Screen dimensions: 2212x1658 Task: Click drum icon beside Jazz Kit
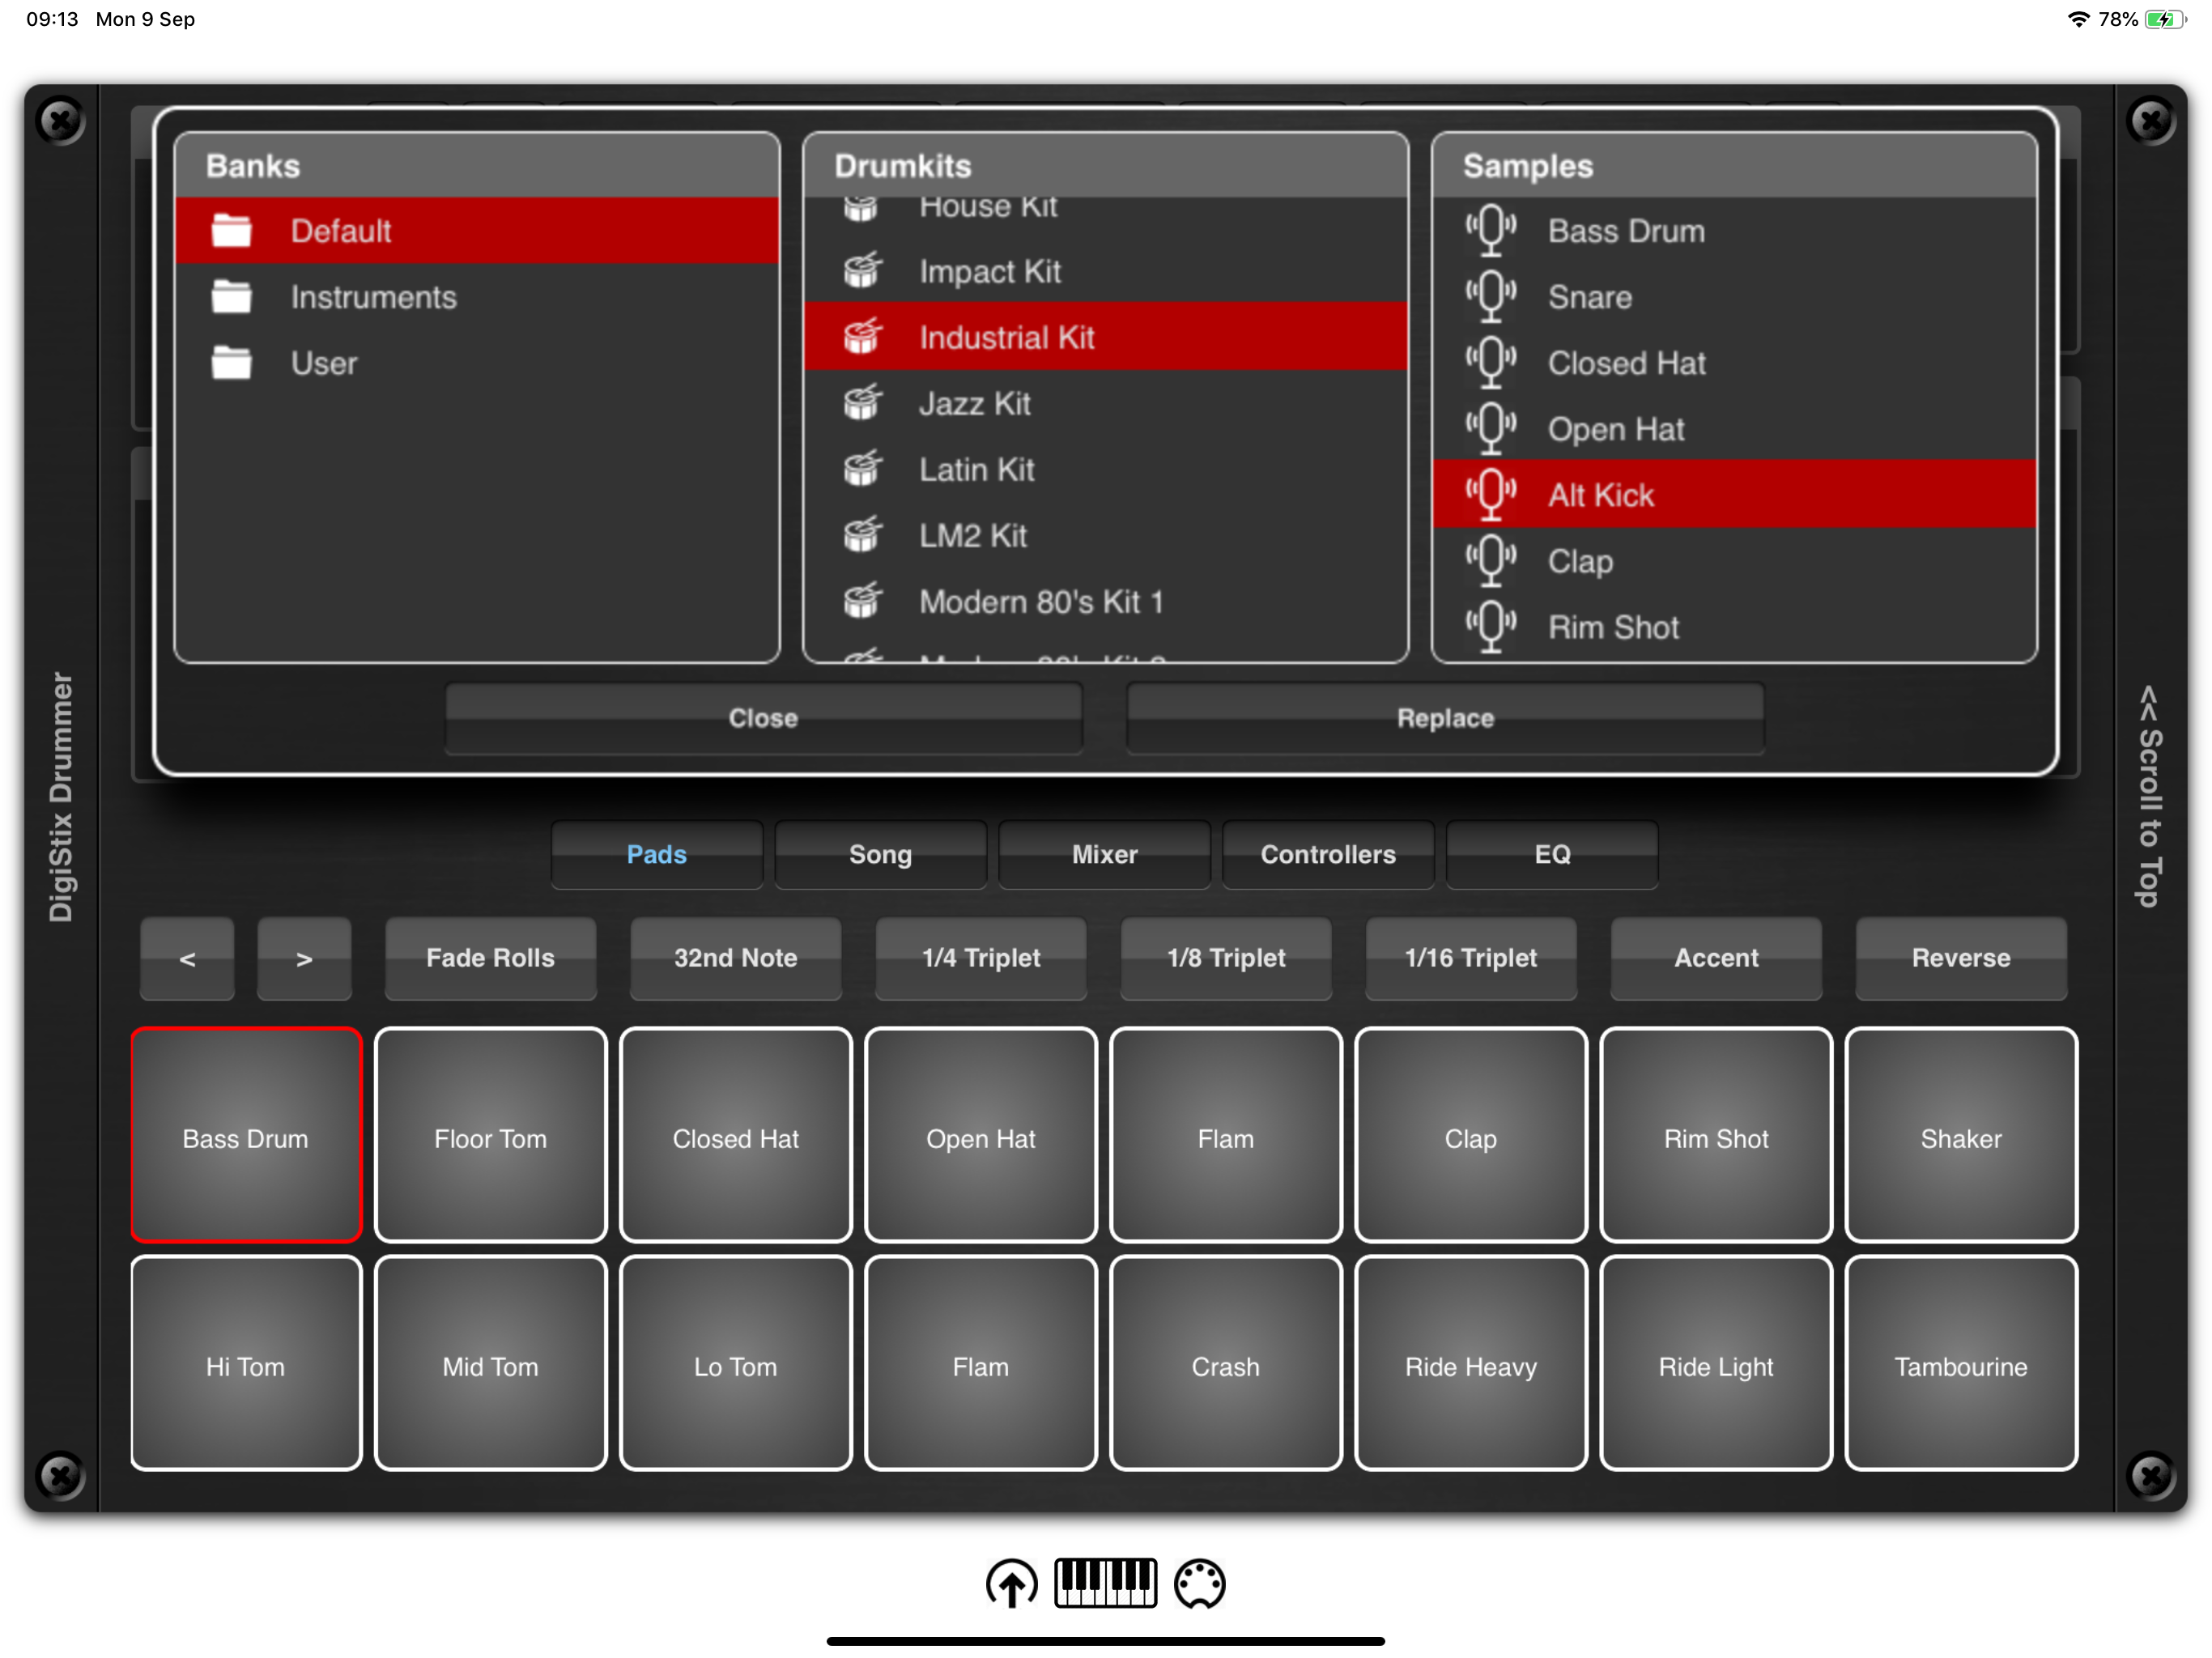tap(862, 403)
